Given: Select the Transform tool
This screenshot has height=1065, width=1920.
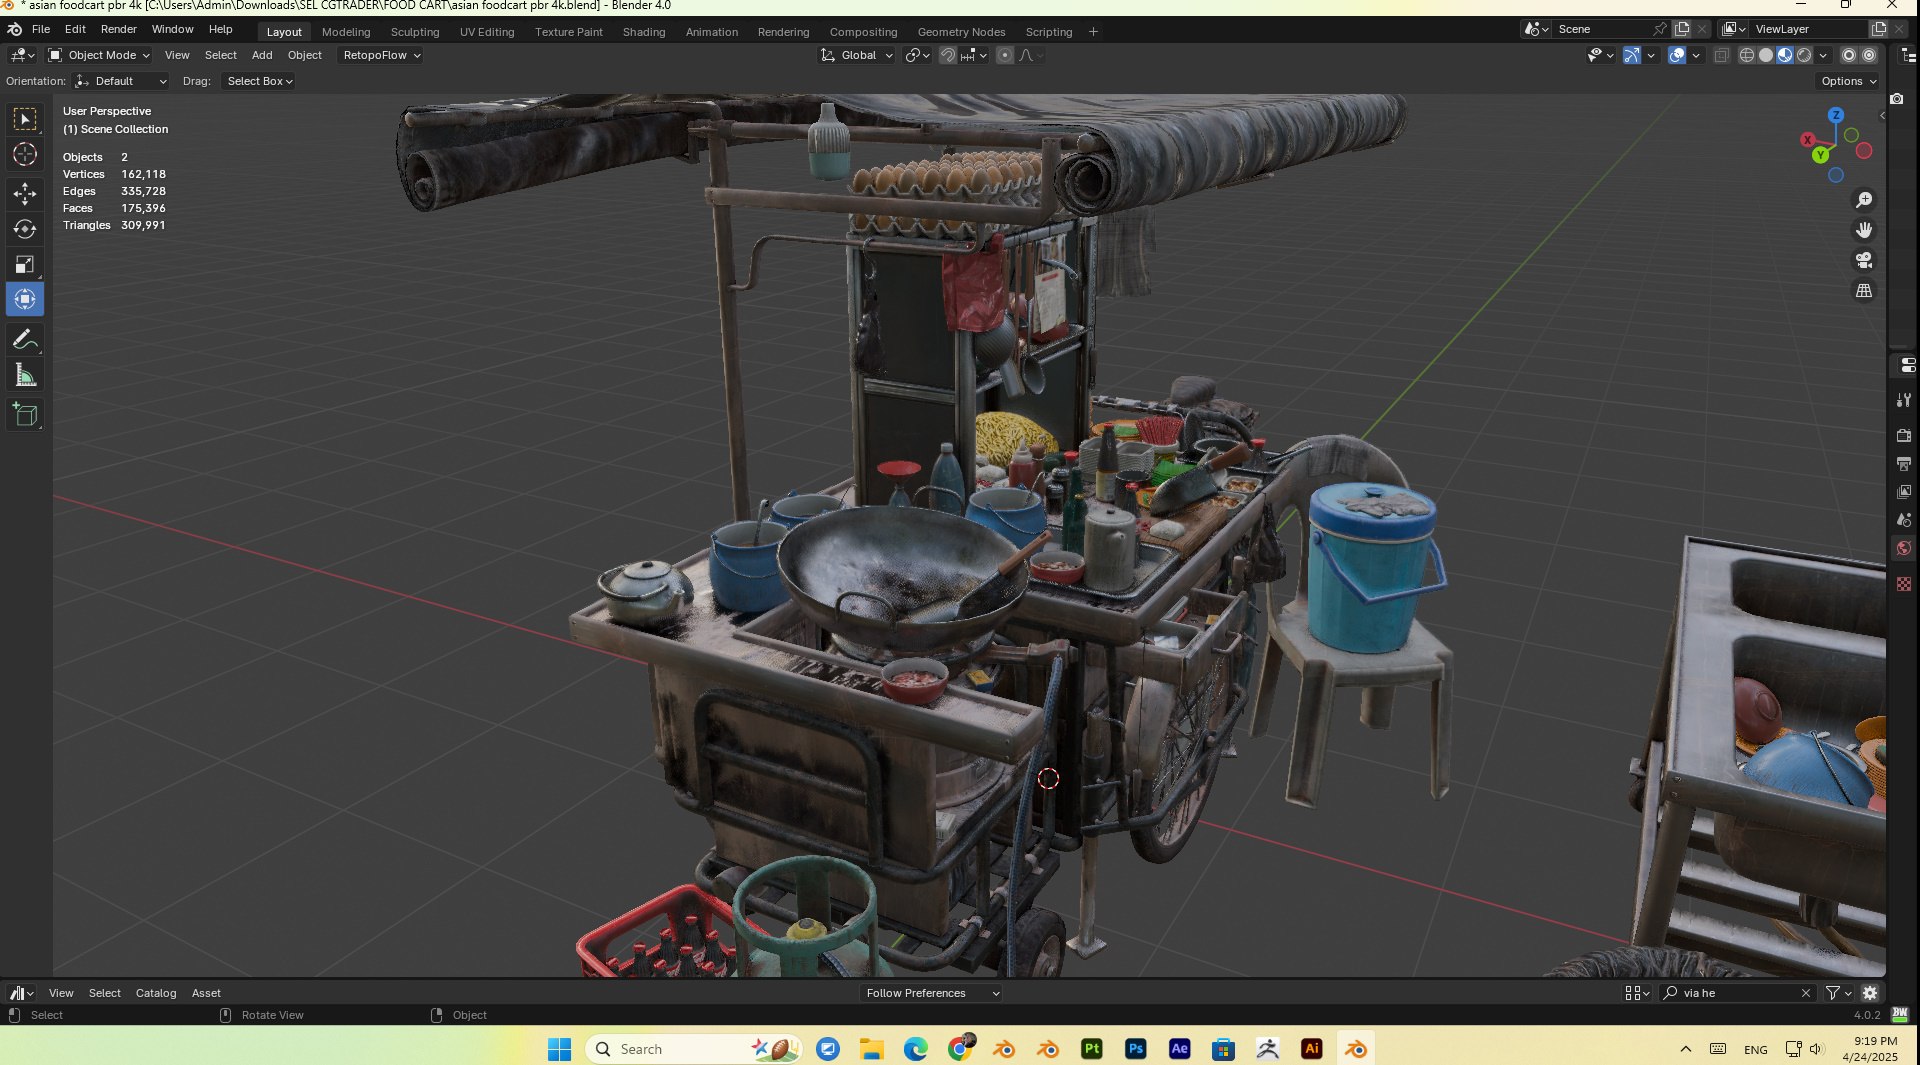Looking at the screenshot, I should tap(25, 299).
